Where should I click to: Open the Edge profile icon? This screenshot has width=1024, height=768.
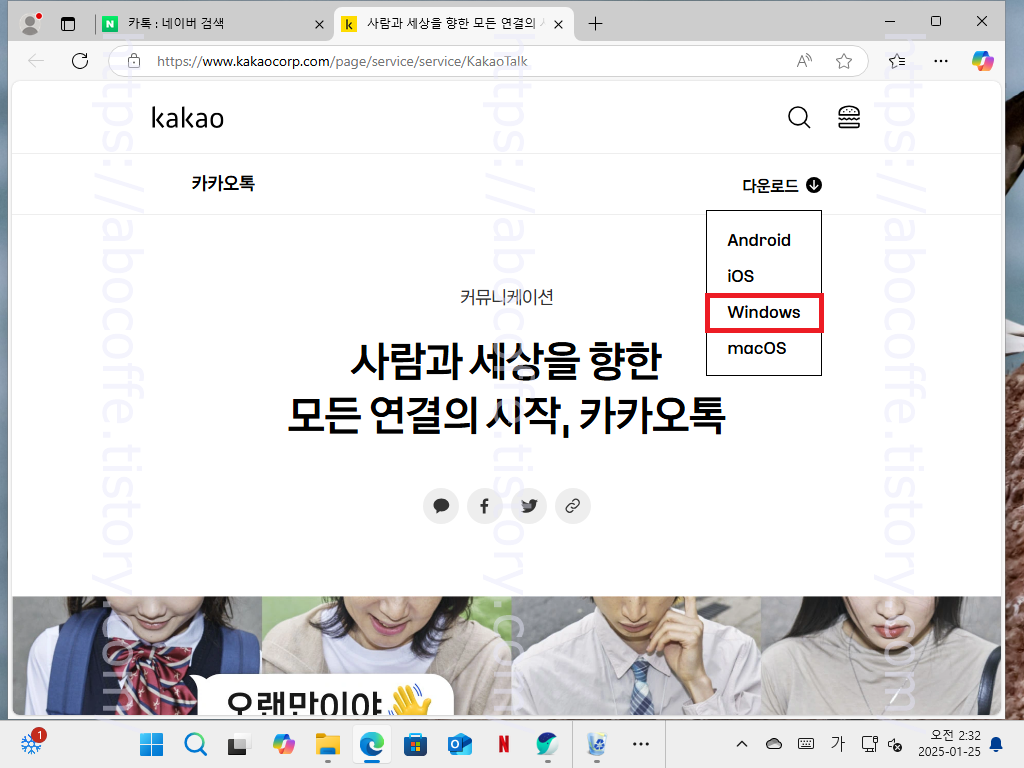click(30, 24)
